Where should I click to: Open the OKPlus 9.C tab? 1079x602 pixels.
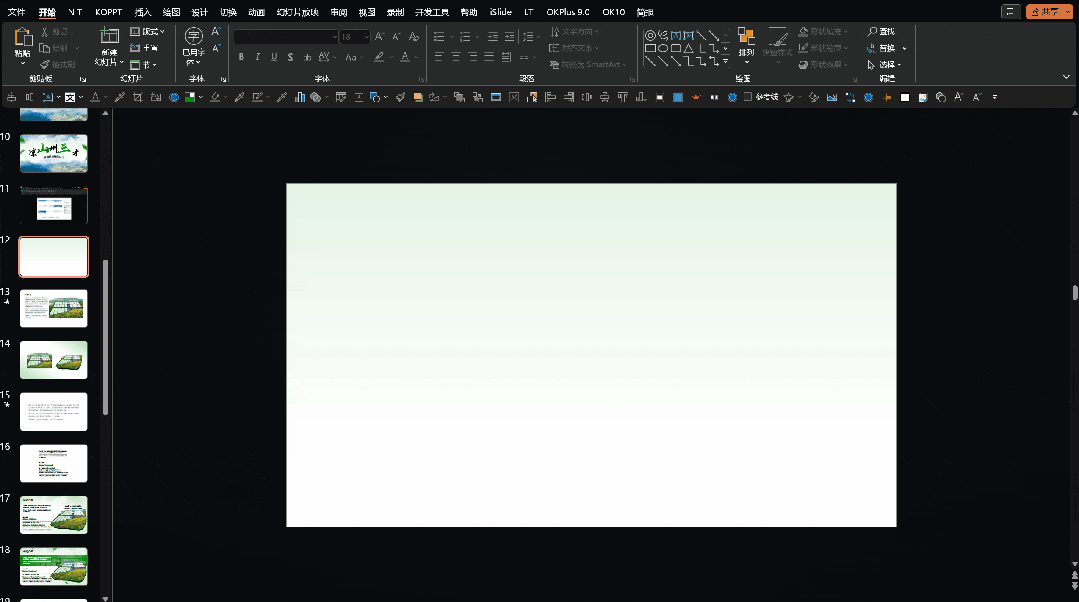tap(568, 12)
